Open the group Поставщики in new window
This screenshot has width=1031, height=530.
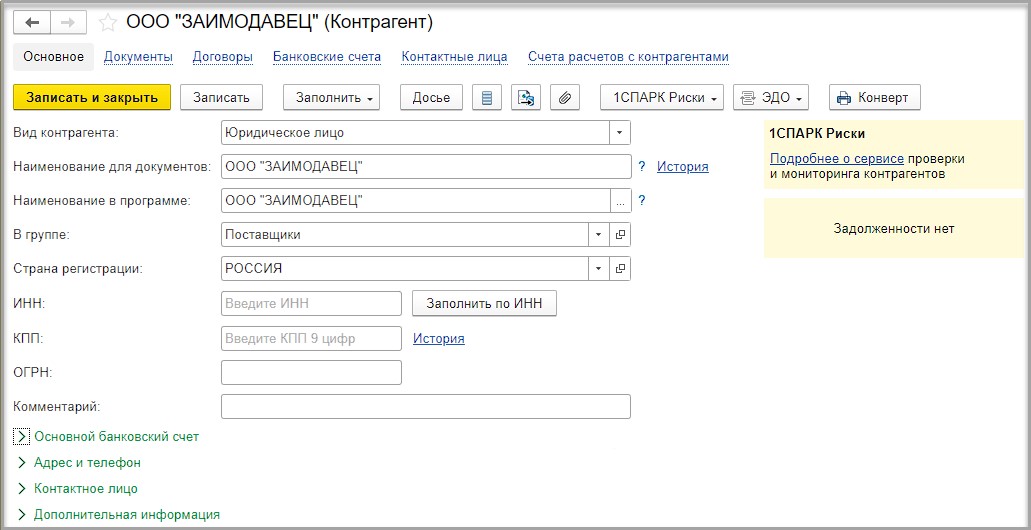click(x=620, y=234)
